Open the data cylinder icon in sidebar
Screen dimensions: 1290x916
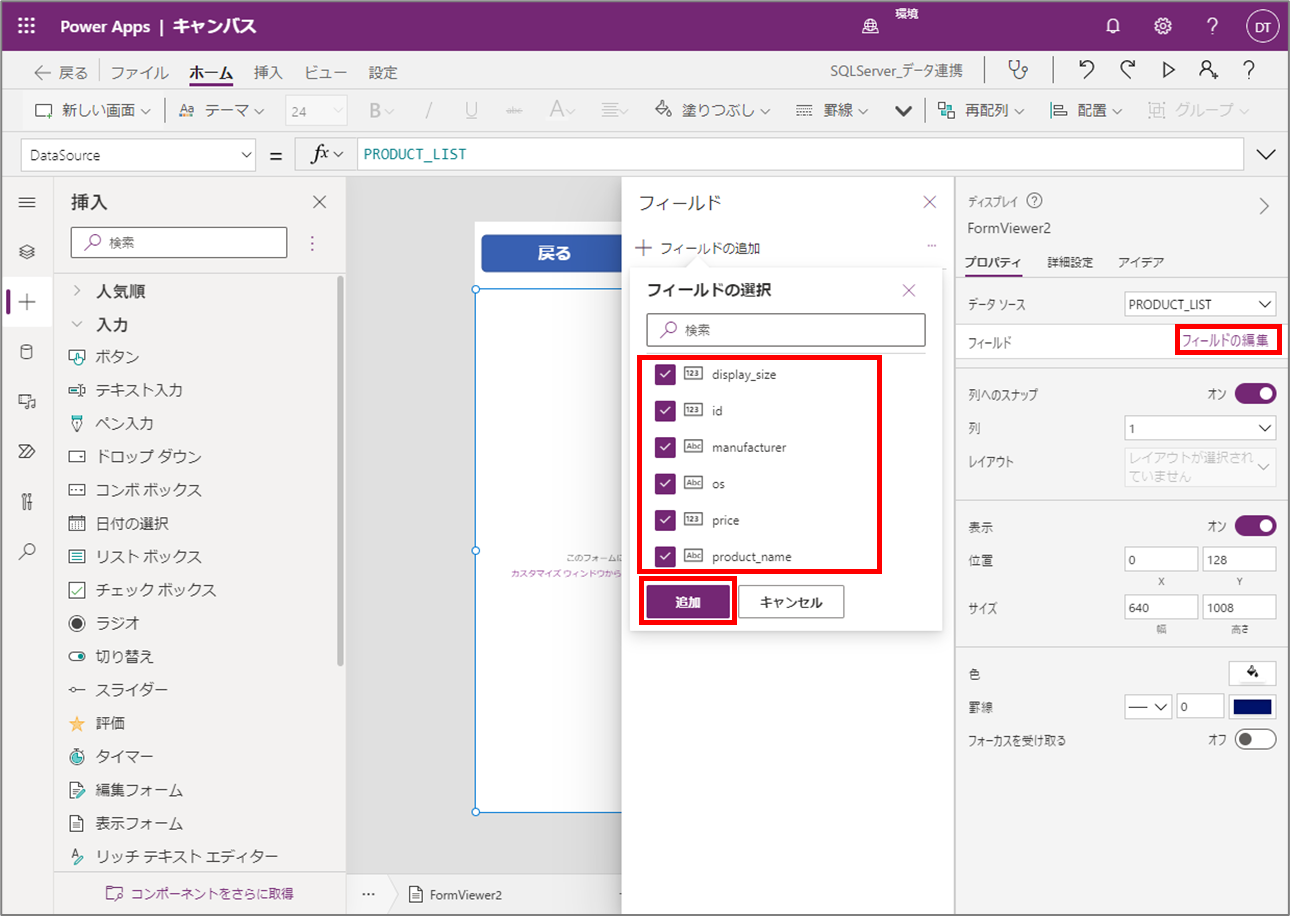coord(27,351)
